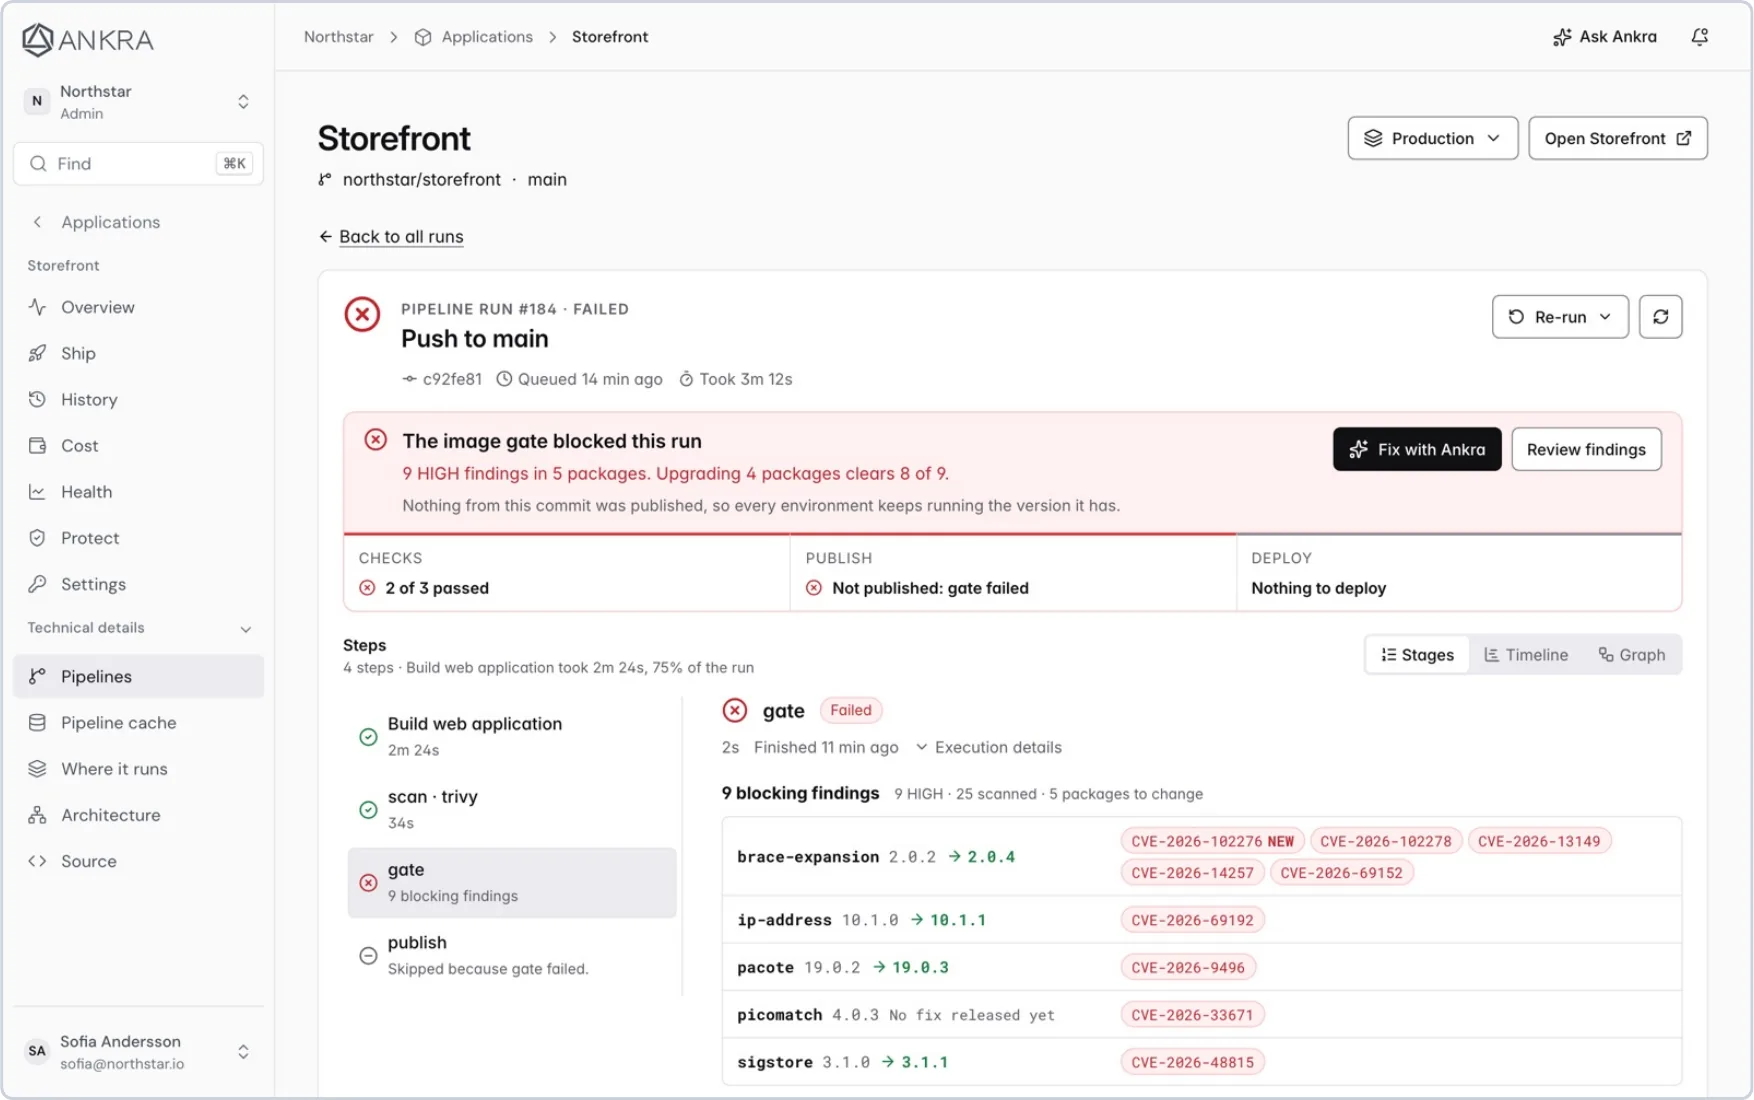Click Open Storefront button
The width and height of the screenshot is (1754, 1100).
1617,138
